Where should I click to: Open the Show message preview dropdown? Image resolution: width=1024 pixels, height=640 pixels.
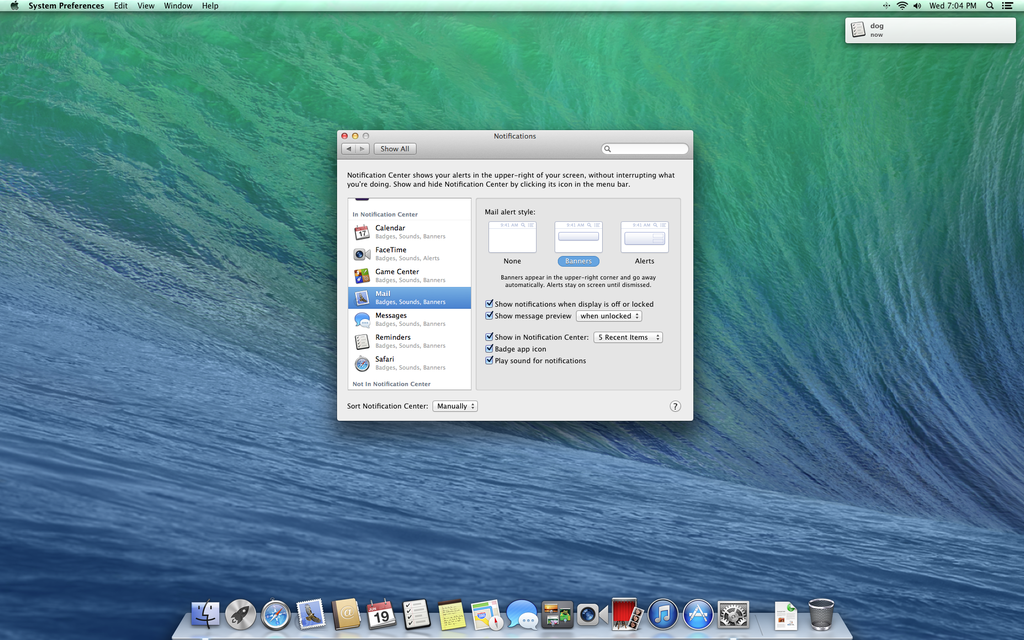tap(609, 315)
